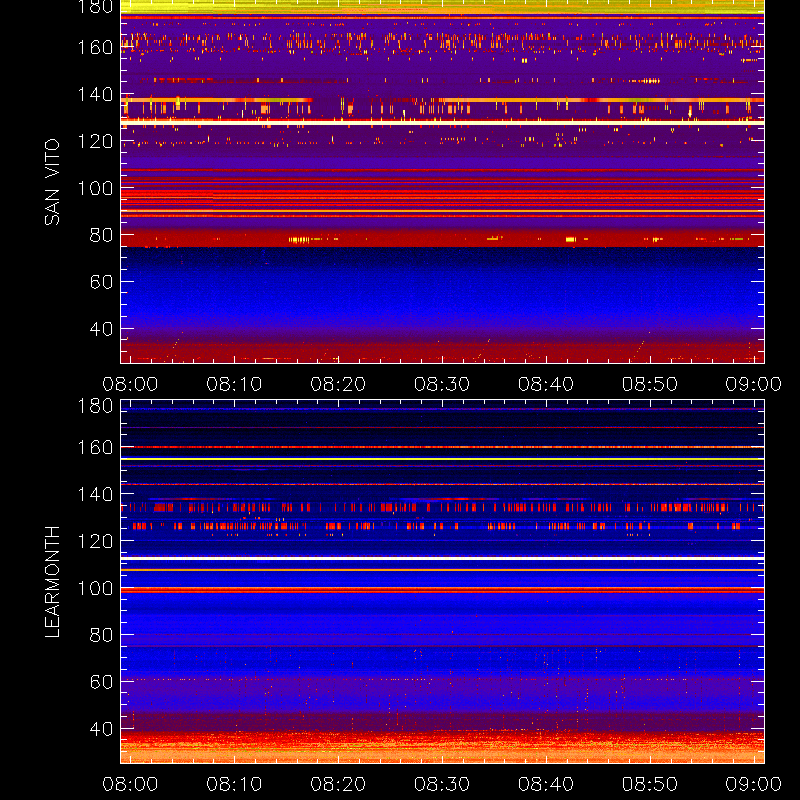Click 08:50 time label under Learmonth plot
This screenshot has width=800, height=800.
coord(650,784)
